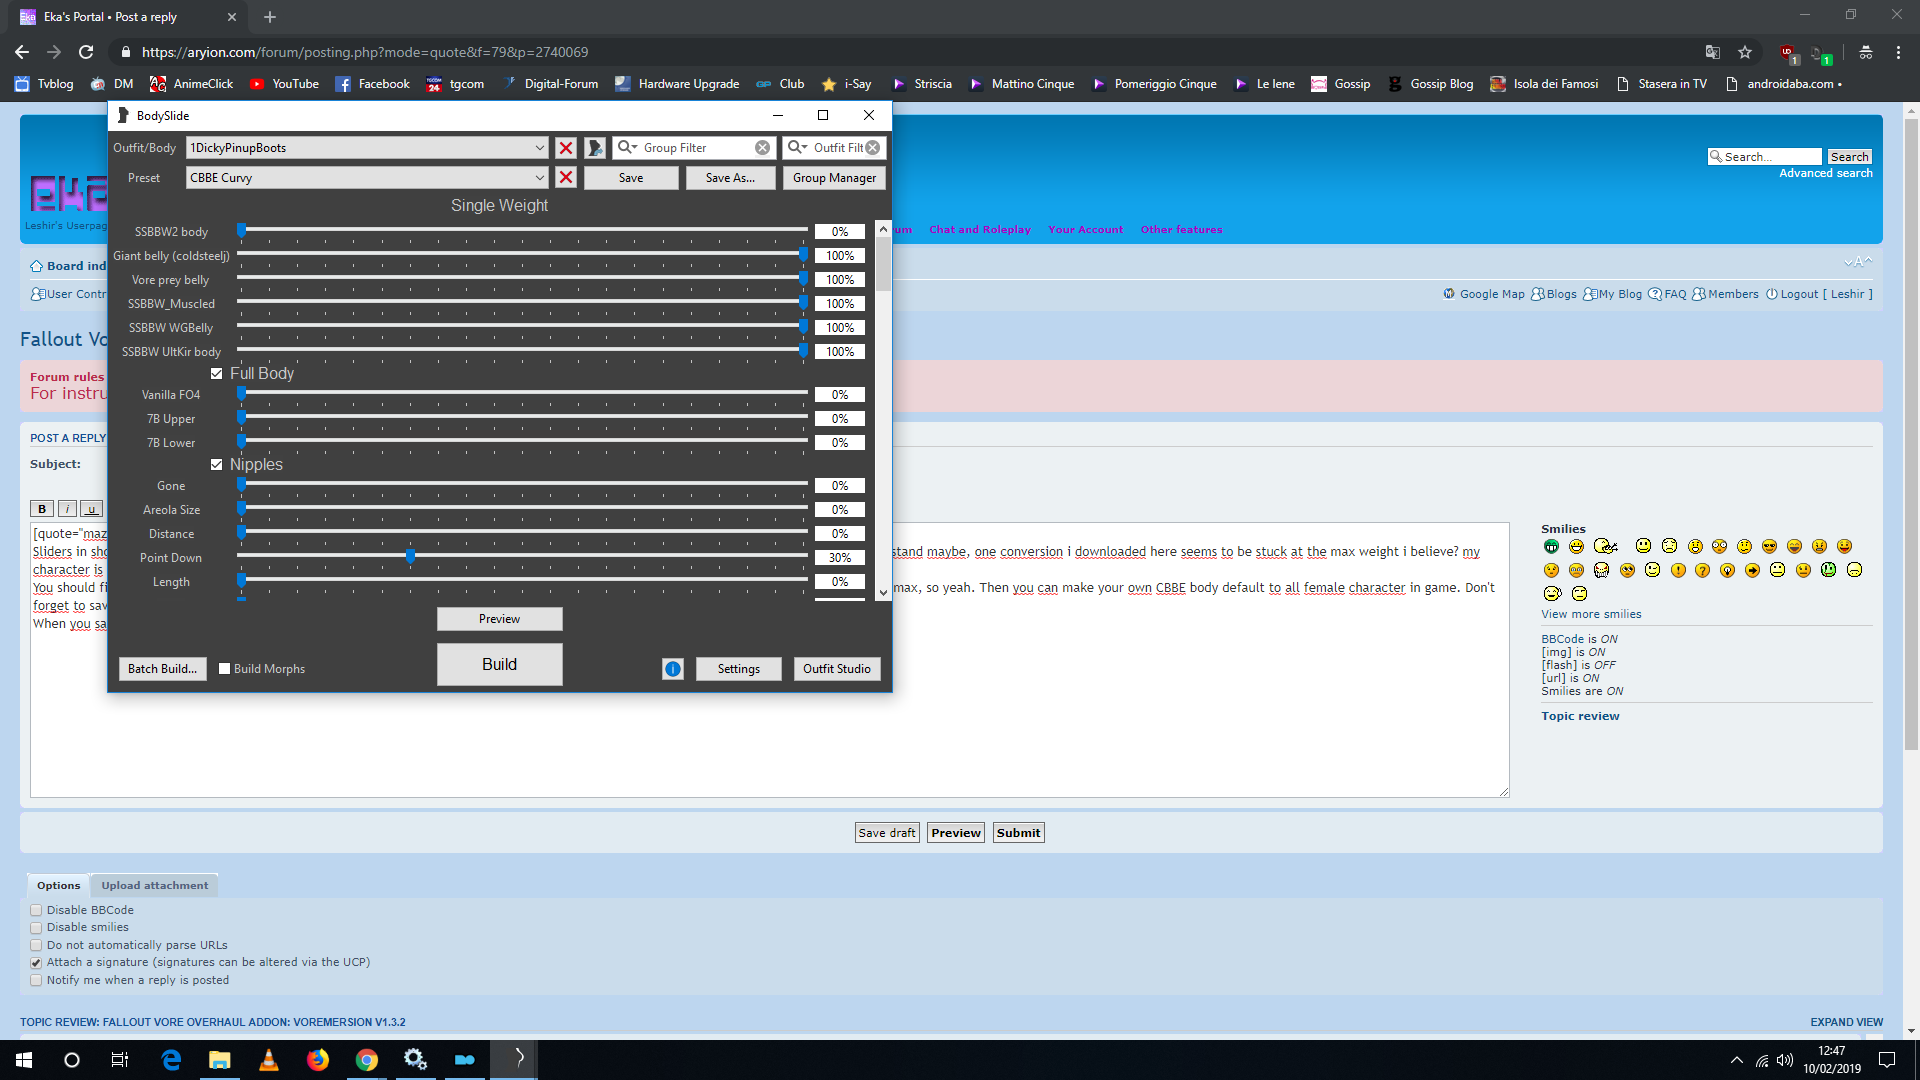Click the Point Down slider handle
Screen dimensions: 1920x1080
point(411,556)
